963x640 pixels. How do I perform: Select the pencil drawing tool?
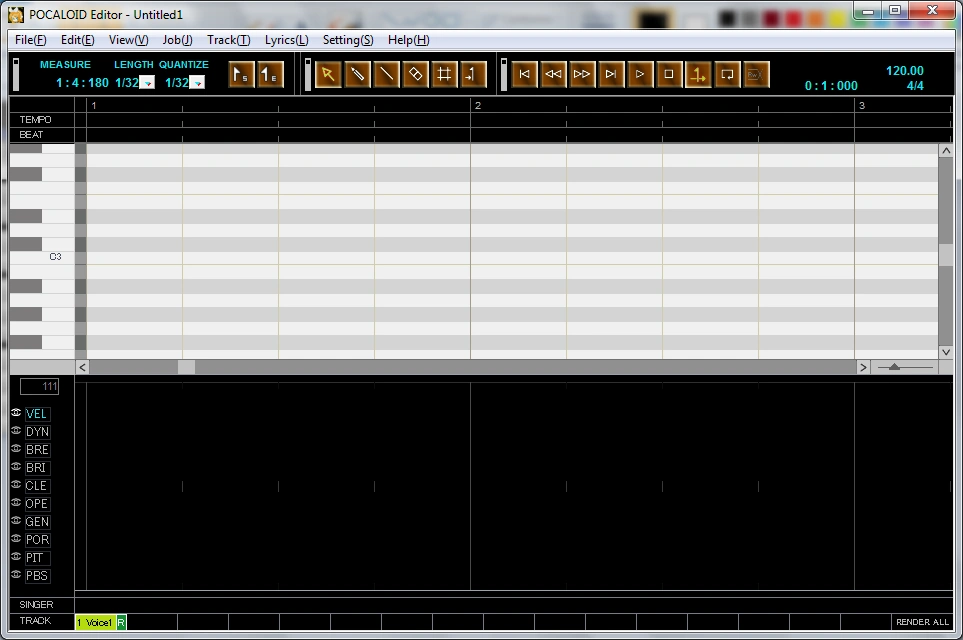357,75
